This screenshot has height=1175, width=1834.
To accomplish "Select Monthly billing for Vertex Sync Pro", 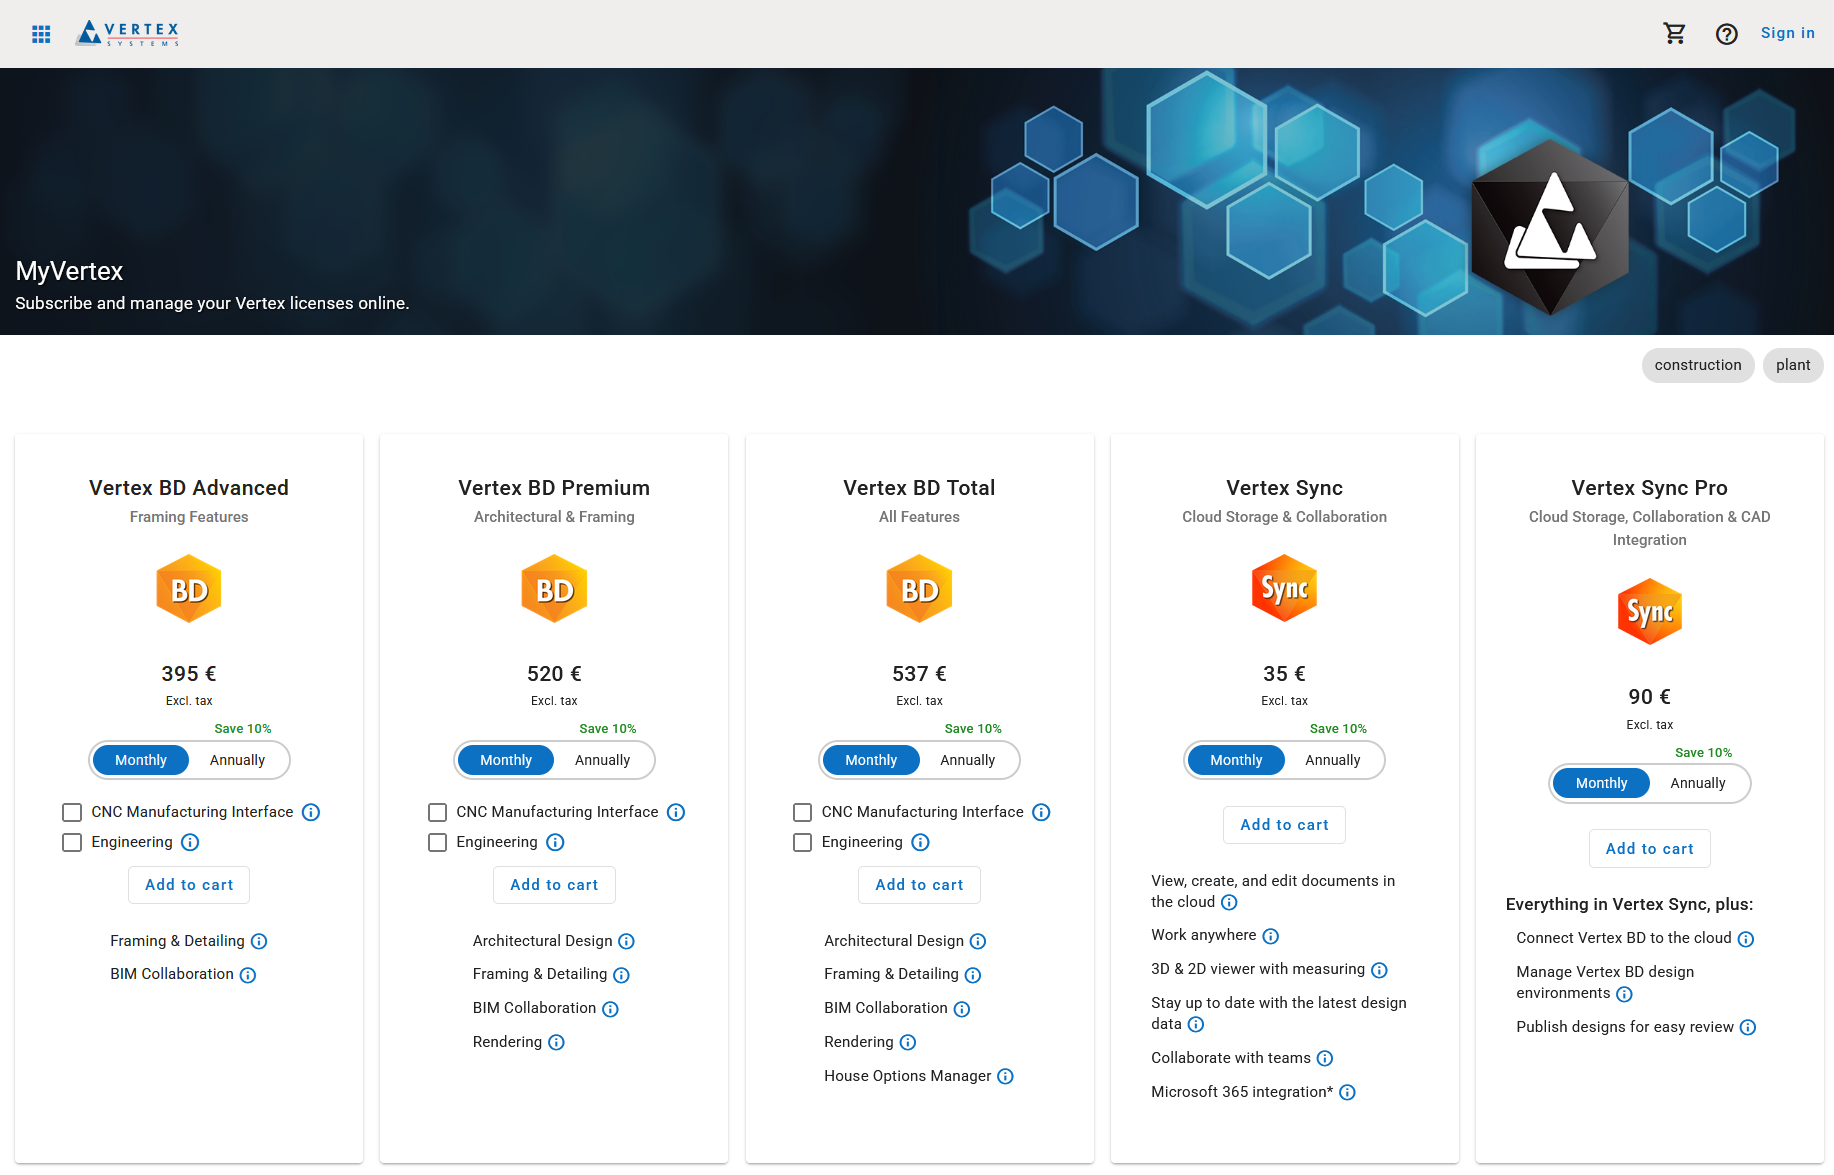I will [1602, 783].
